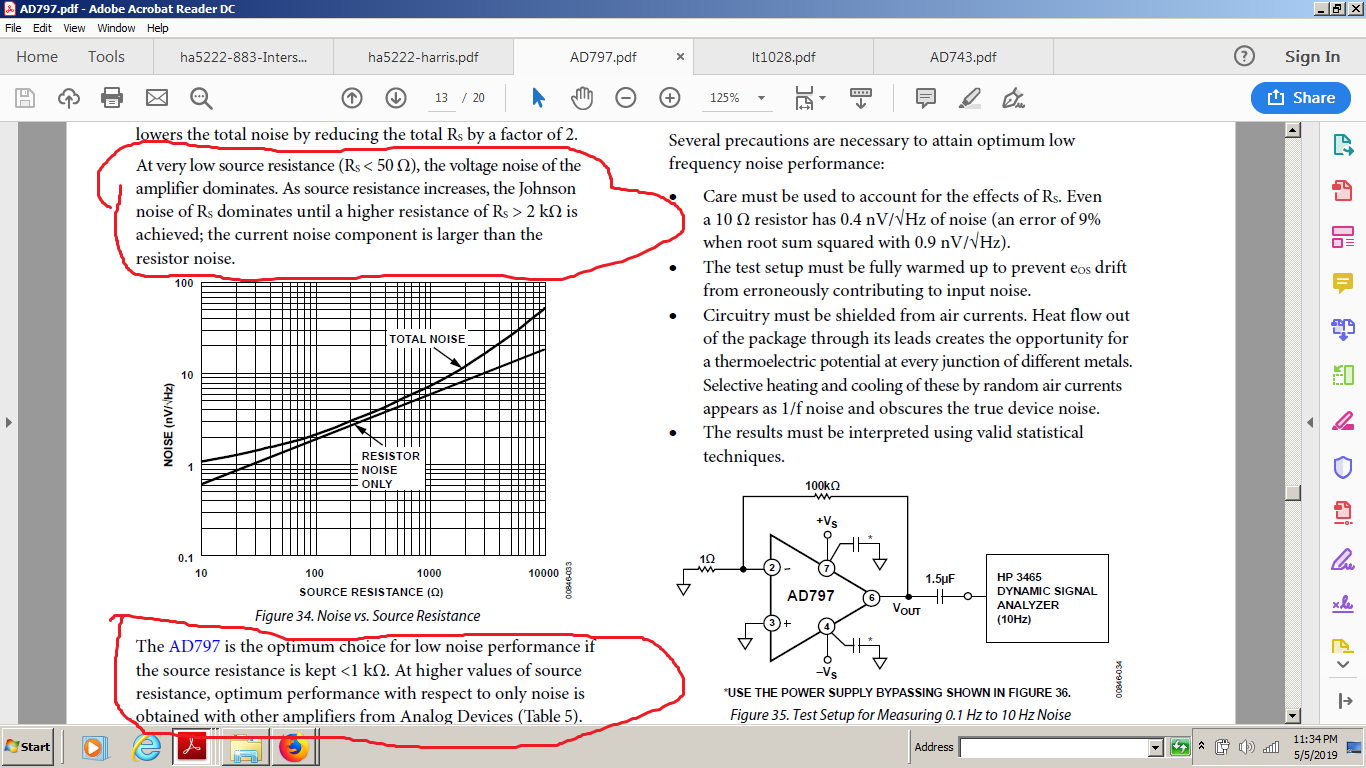This screenshot has width=1366, height=768.
Task: Activate the Hand pan tool
Action: (x=582, y=98)
